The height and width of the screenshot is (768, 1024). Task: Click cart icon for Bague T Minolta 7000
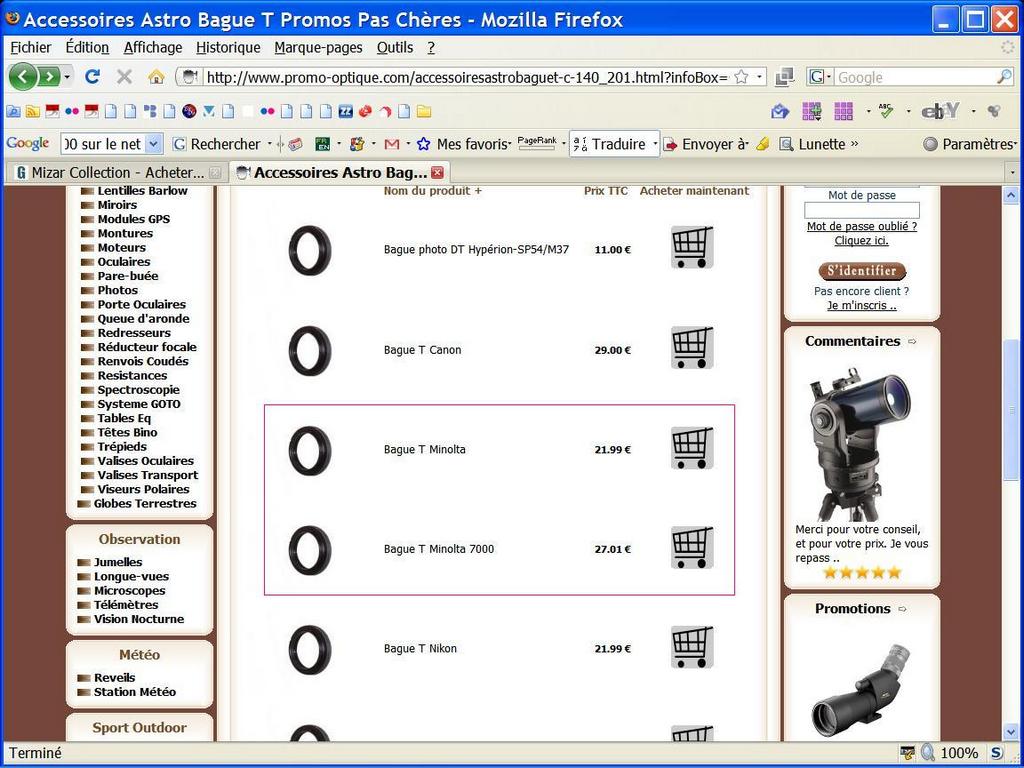pos(692,548)
